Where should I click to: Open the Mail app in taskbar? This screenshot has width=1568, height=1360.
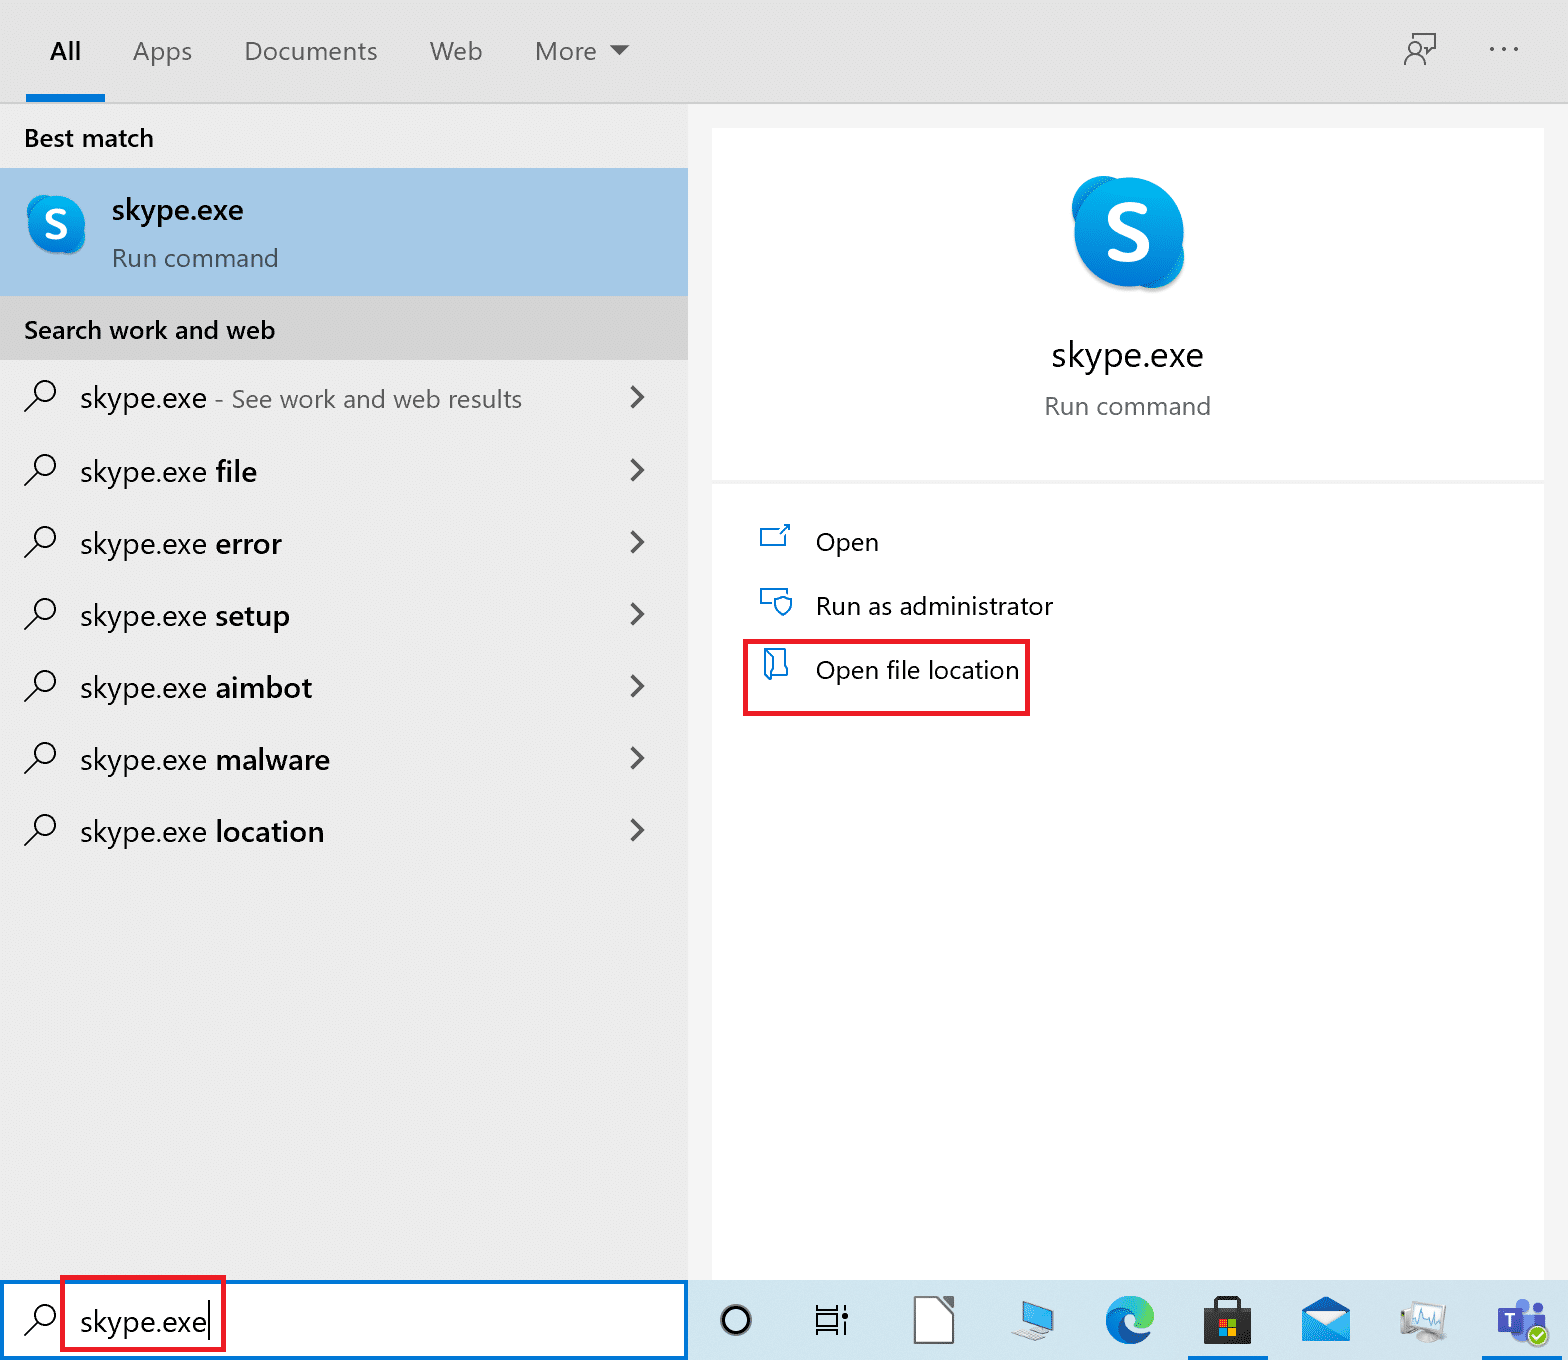click(1325, 1320)
